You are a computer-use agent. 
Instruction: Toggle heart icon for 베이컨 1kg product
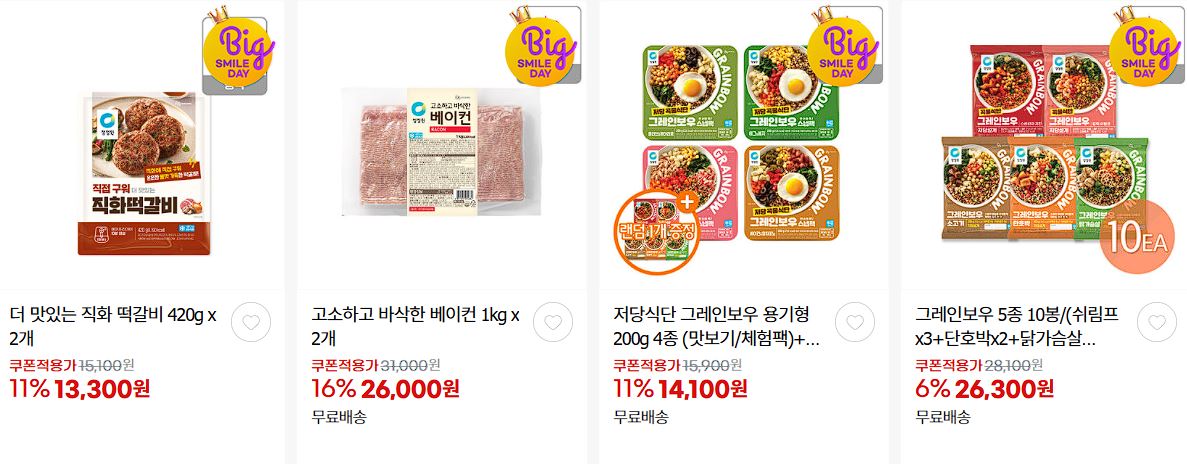[x=553, y=322]
